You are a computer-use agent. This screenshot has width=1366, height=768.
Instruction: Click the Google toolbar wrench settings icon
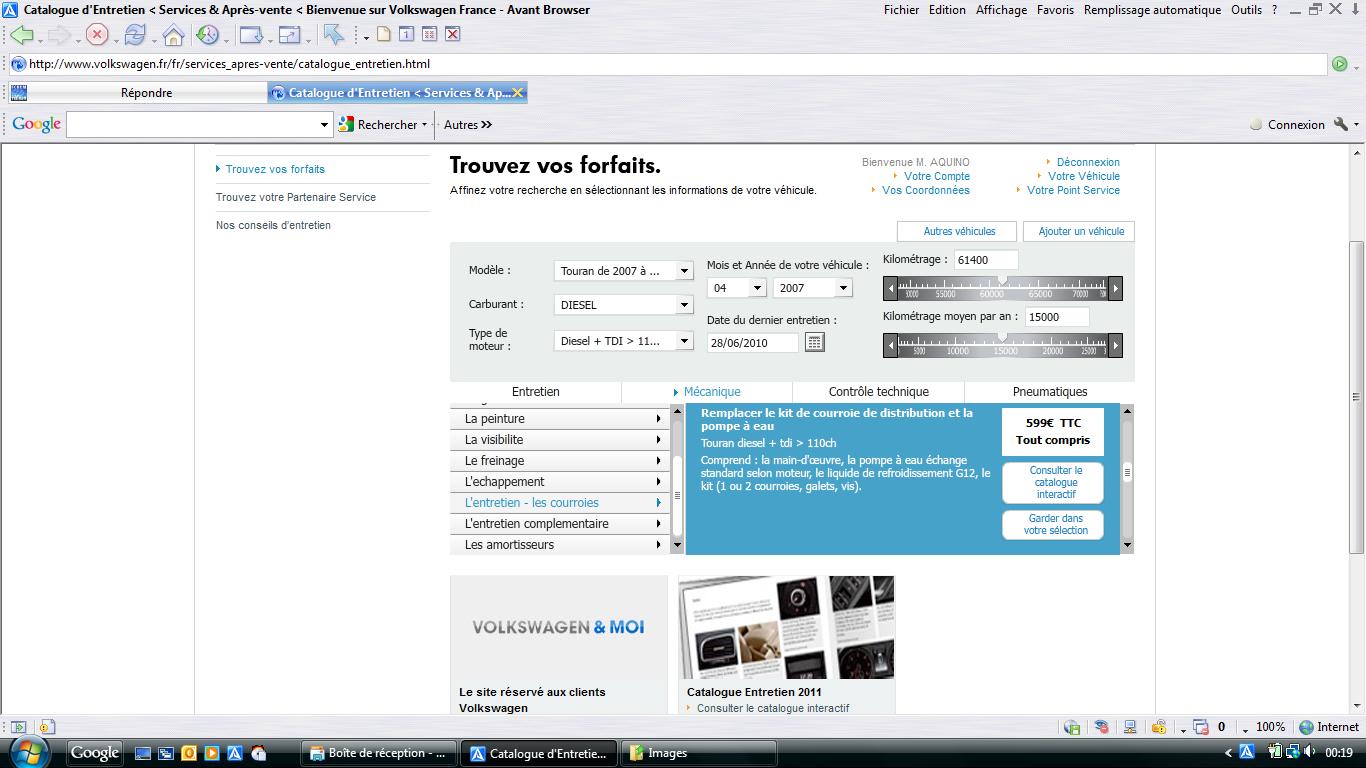[1340, 125]
